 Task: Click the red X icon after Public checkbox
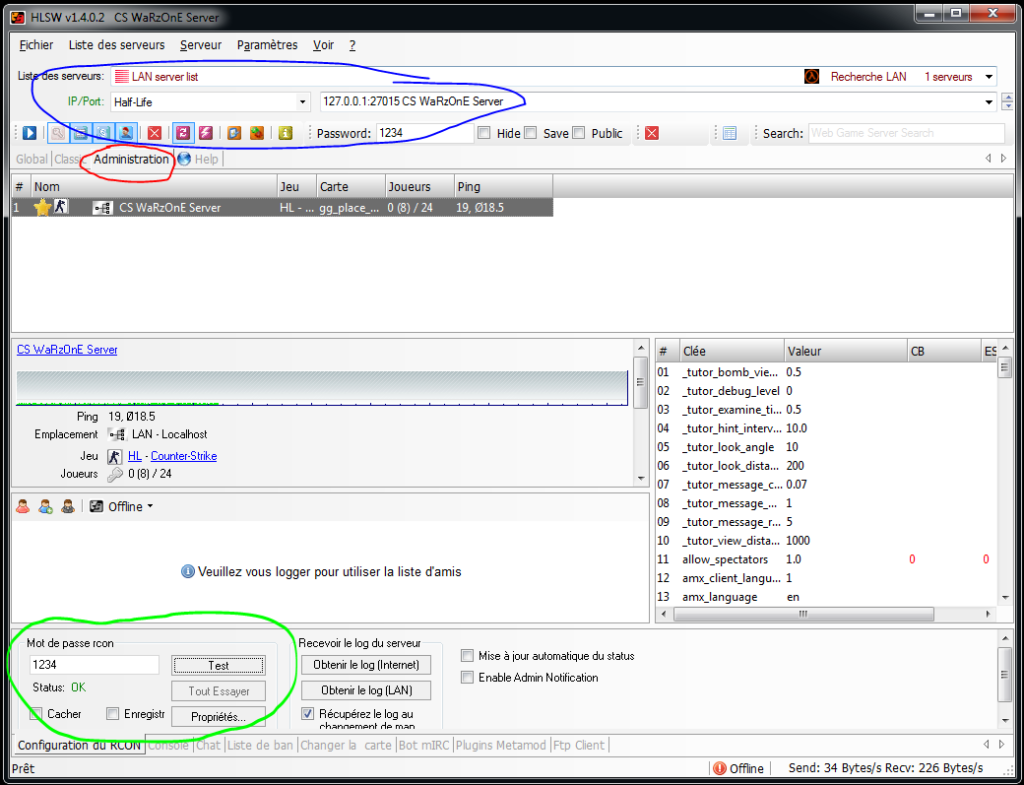[651, 133]
